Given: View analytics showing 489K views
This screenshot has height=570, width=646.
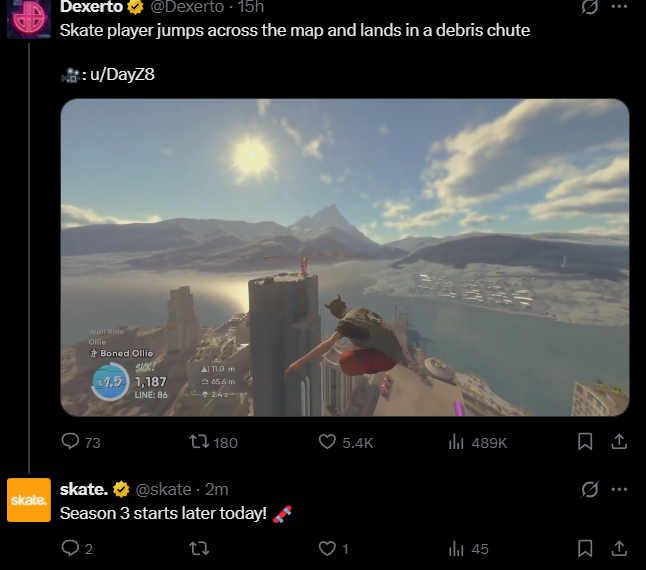Looking at the screenshot, I should [477, 442].
